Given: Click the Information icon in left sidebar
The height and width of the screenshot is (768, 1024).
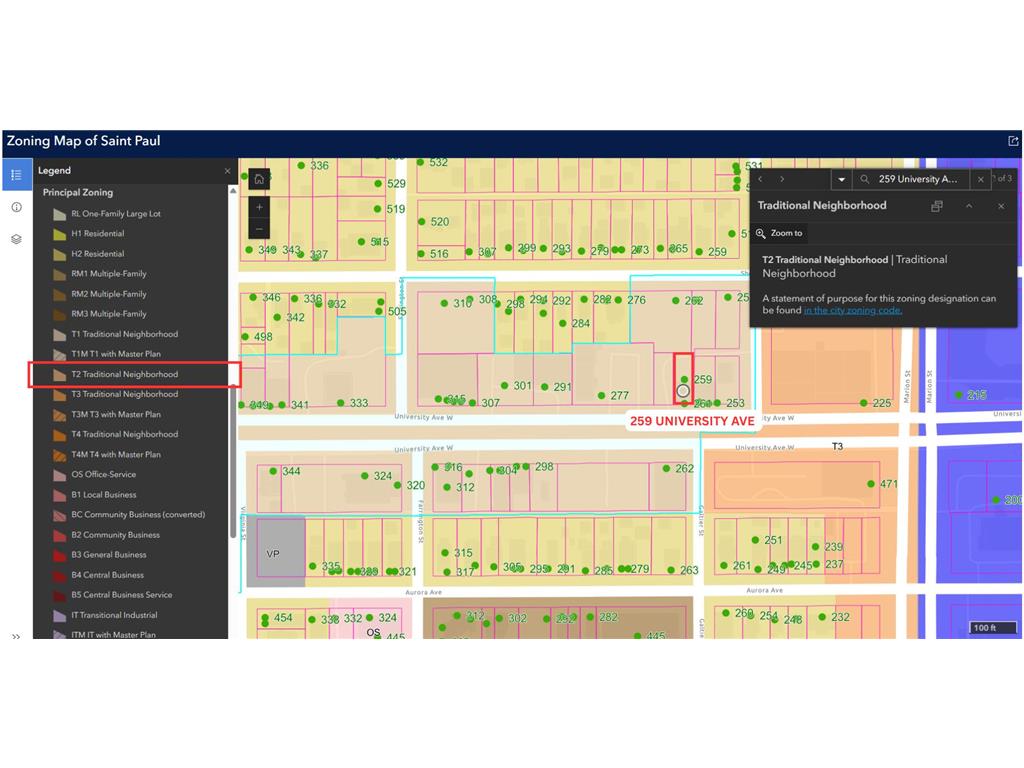Looking at the screenshot, I should [x=16, y=207].
